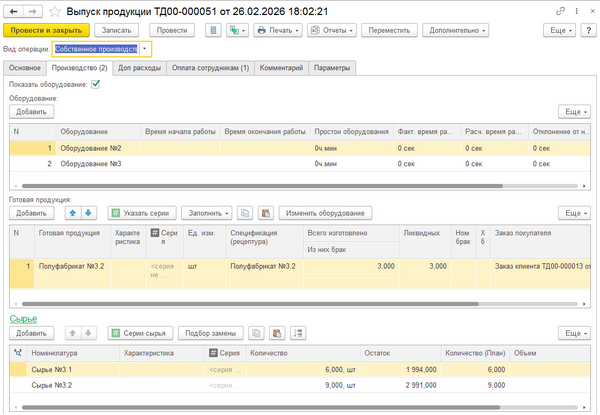Move finished product row down

point(87,213)
